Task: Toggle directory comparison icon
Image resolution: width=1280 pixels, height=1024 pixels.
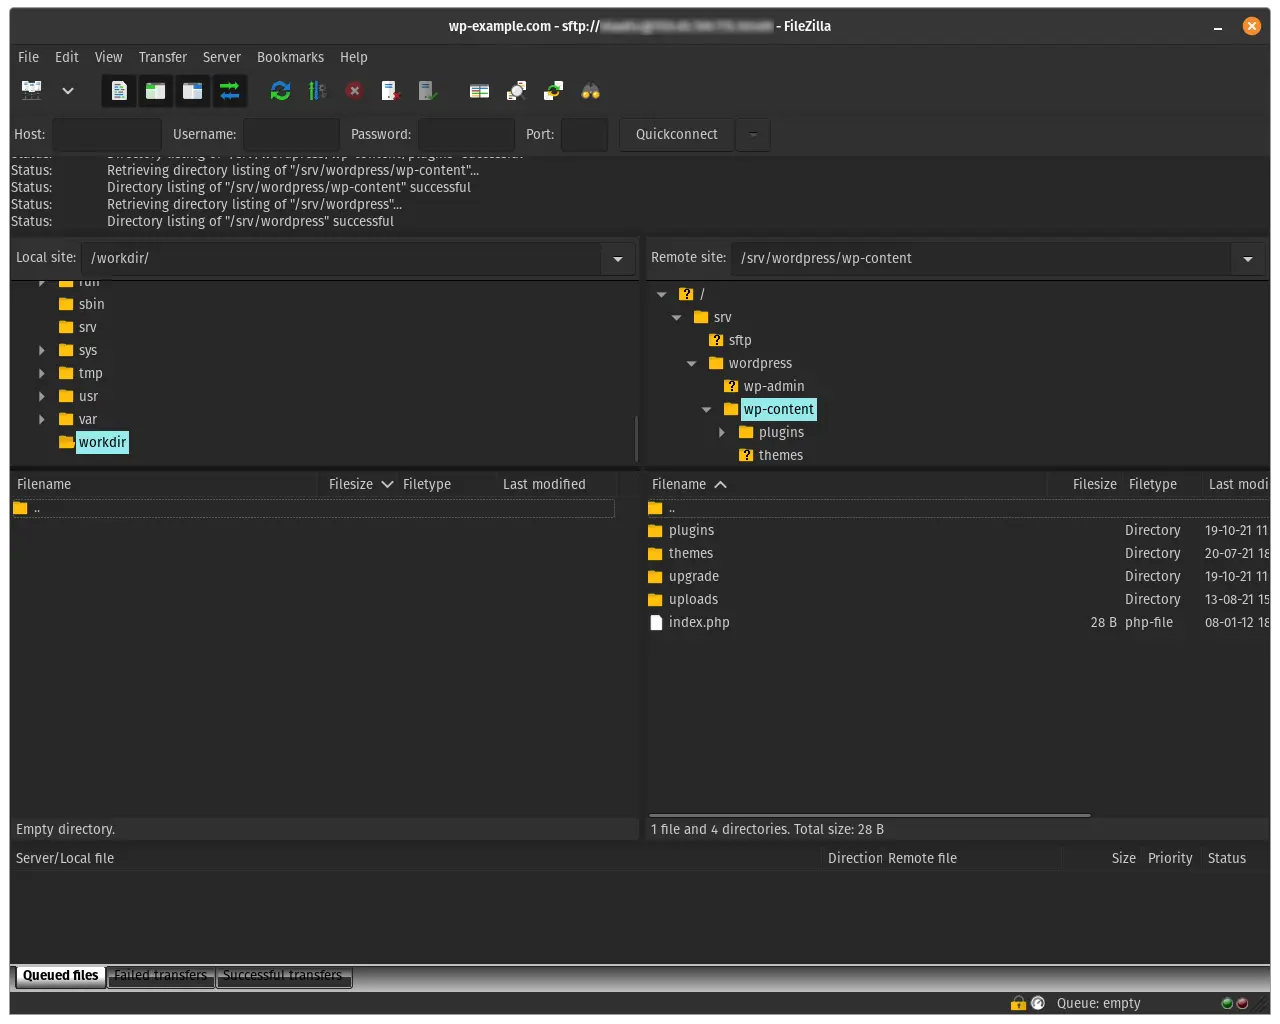Action: tap(516, 91)
